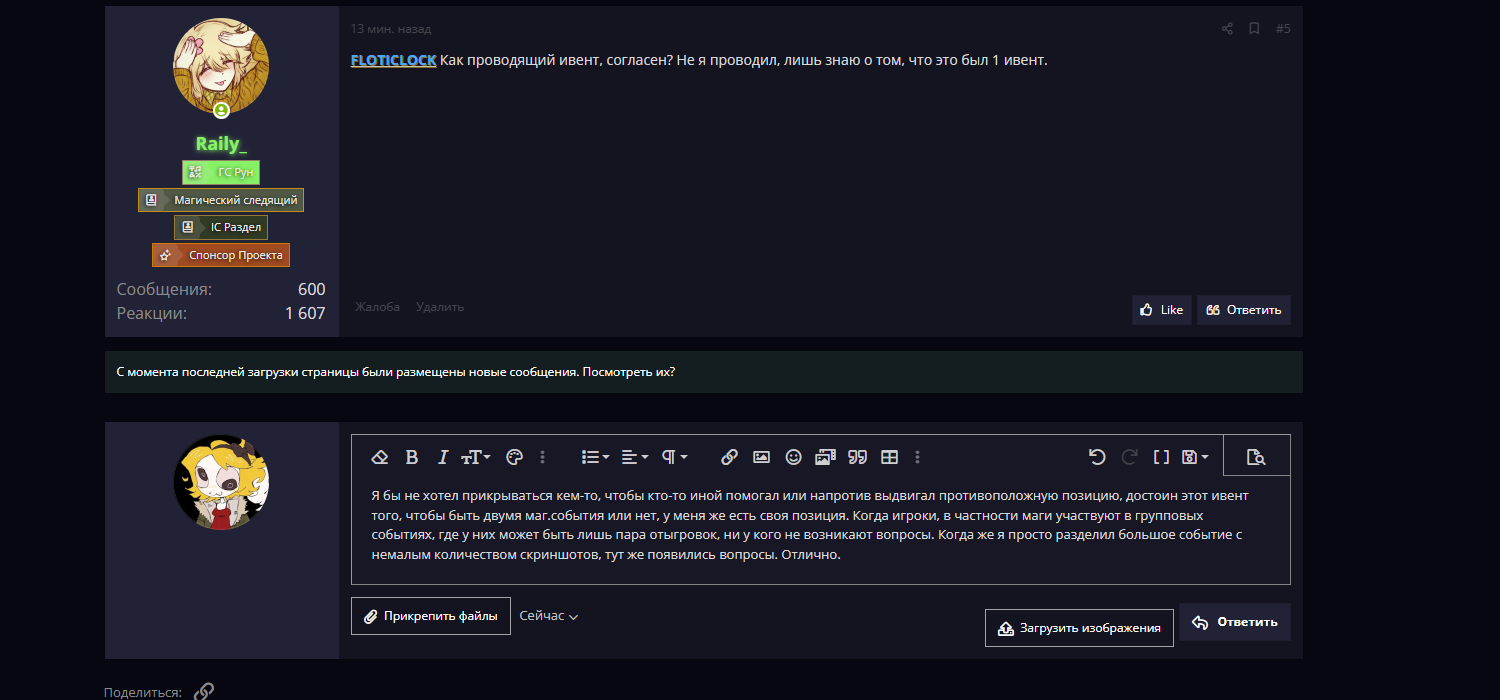
Task: Open the font size dropdown
Action: pyautogui.click(x=475, y=457)
